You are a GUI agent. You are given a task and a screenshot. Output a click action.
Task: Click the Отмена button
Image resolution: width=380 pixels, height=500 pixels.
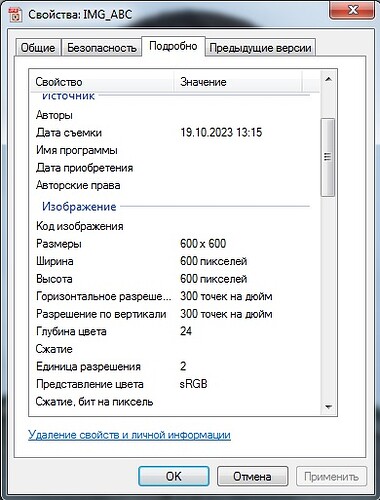(x=252, y=476)
